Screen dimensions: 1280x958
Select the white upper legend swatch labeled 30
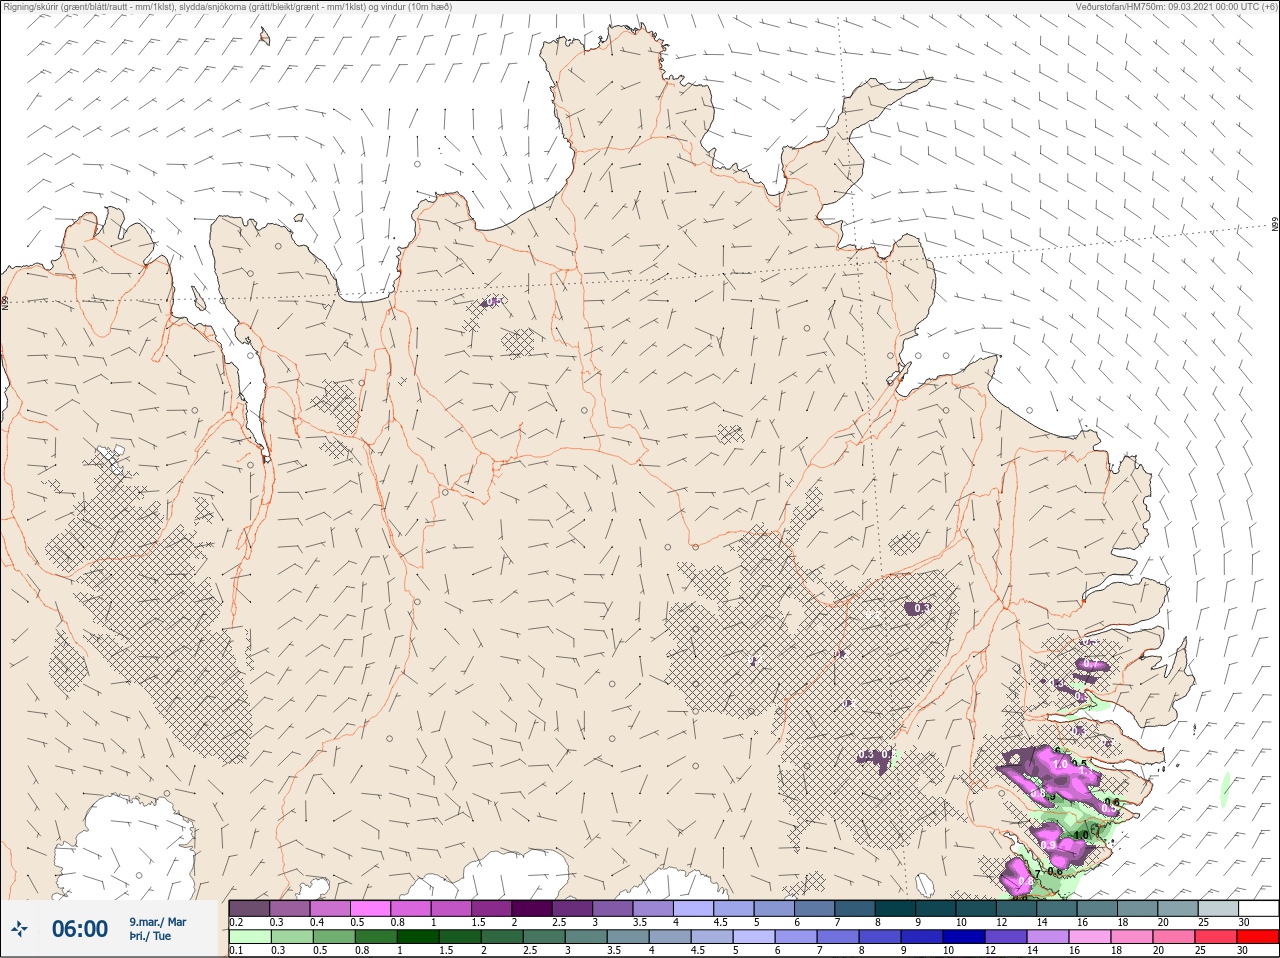pyautogui.click(x=1258, y=908)
